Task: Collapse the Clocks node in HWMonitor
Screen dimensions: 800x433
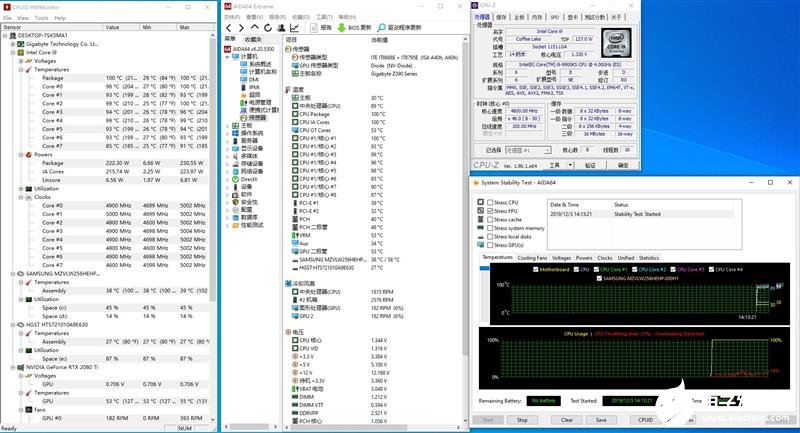Action: (21, 197)
